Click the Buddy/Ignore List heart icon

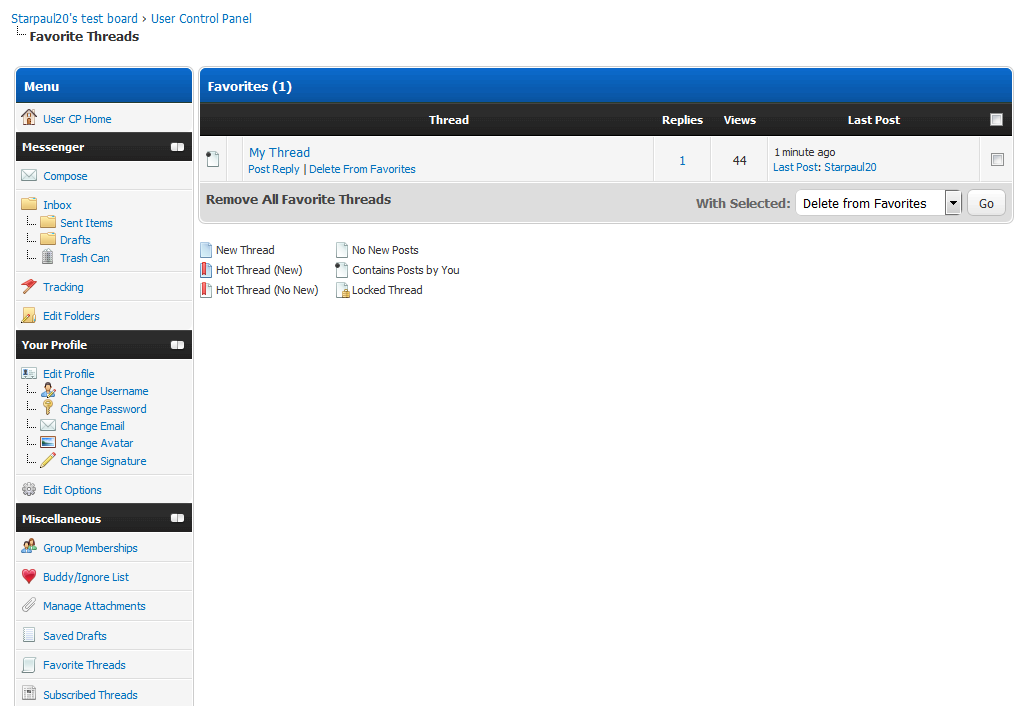pyautogui.click(x=29, y=577)
